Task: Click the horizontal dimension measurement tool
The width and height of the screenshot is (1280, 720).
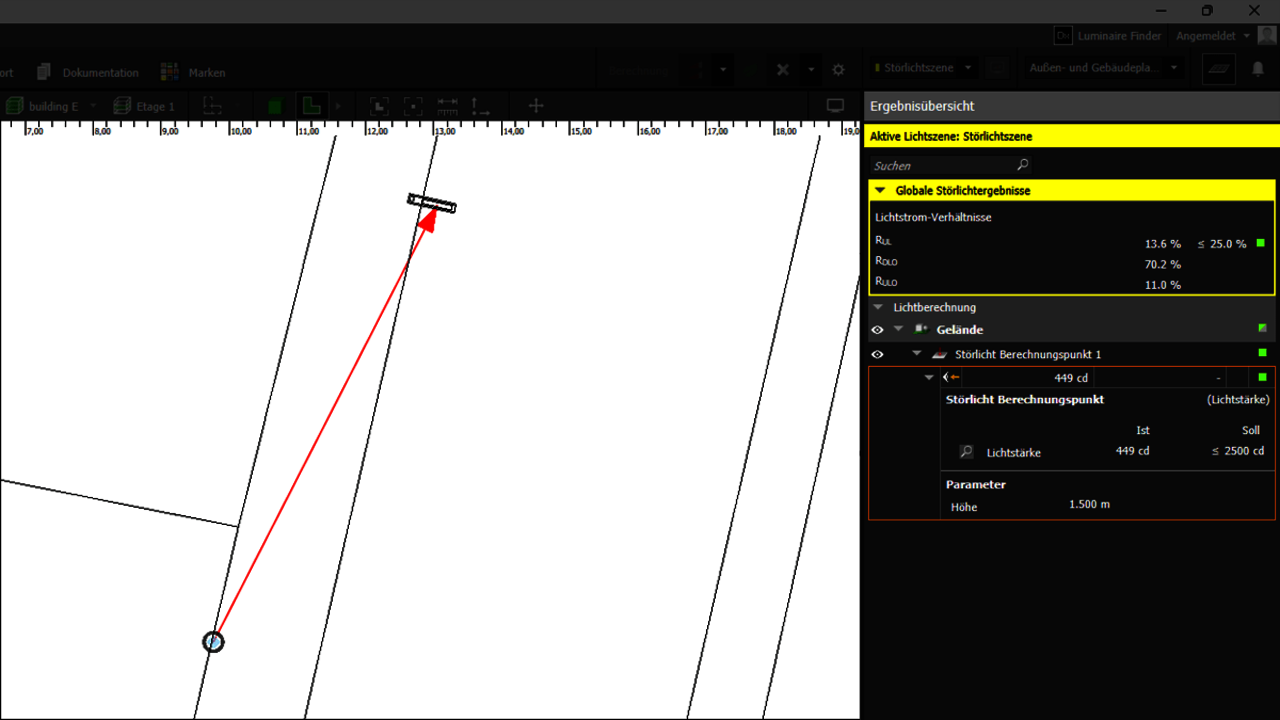Action: pyautogui.click(x=447, y=106)
